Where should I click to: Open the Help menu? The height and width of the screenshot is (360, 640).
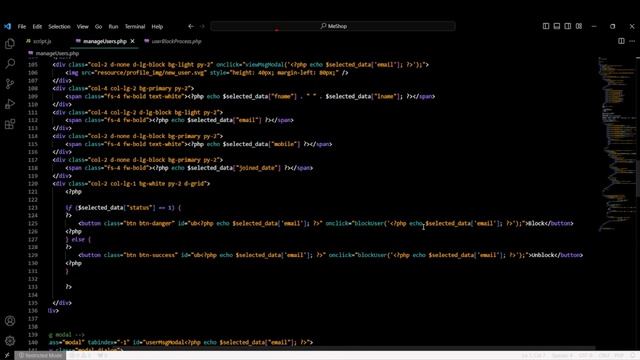click(x=157, y=27)
